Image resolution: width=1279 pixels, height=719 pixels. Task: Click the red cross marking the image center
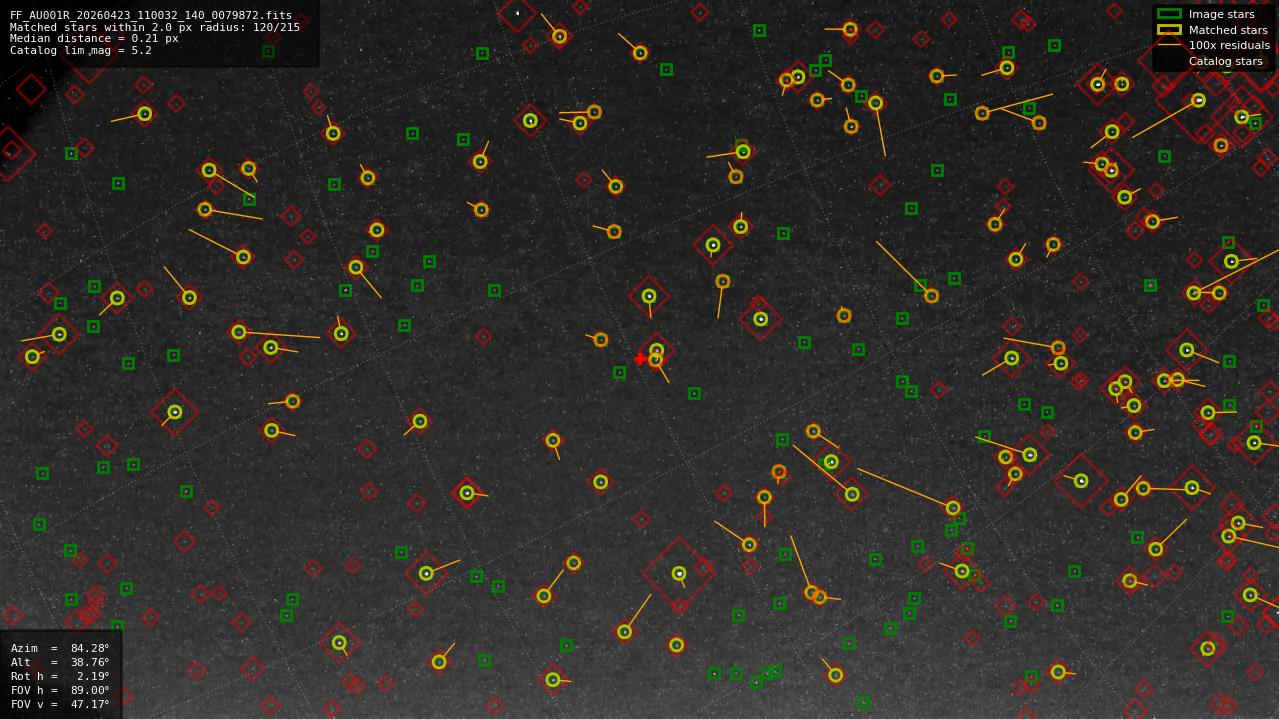(640, 359)
